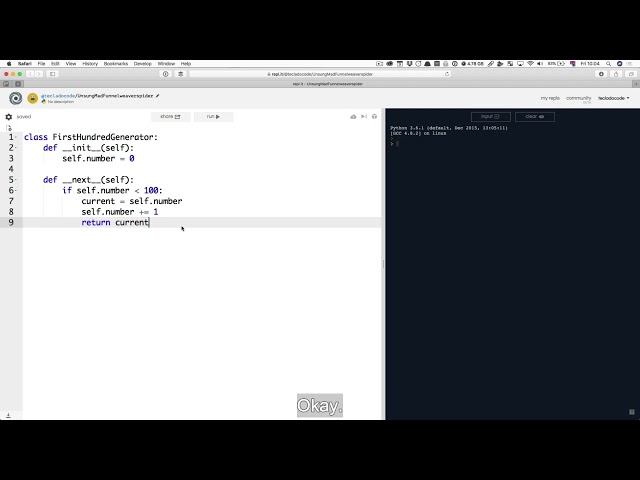Click line number 4 in the gutter
This screenshot has width=640, height=480.
pyautogui.click(x=11, y=169)
